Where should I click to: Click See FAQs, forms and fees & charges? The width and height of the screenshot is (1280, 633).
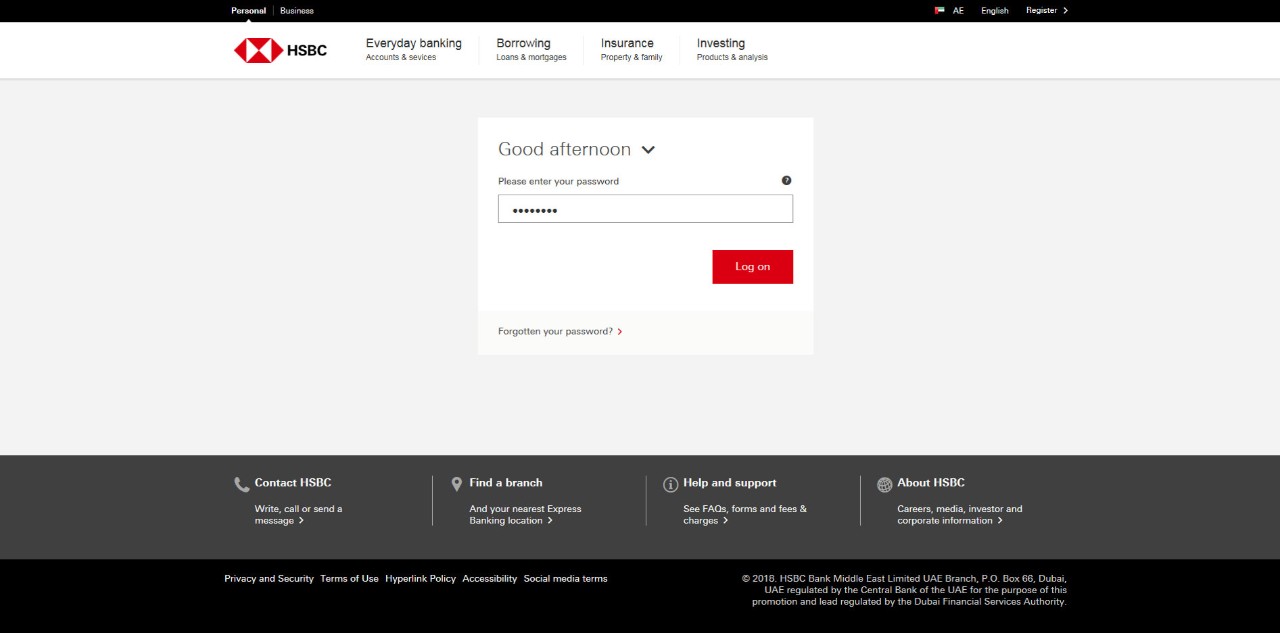coord(745,515)
